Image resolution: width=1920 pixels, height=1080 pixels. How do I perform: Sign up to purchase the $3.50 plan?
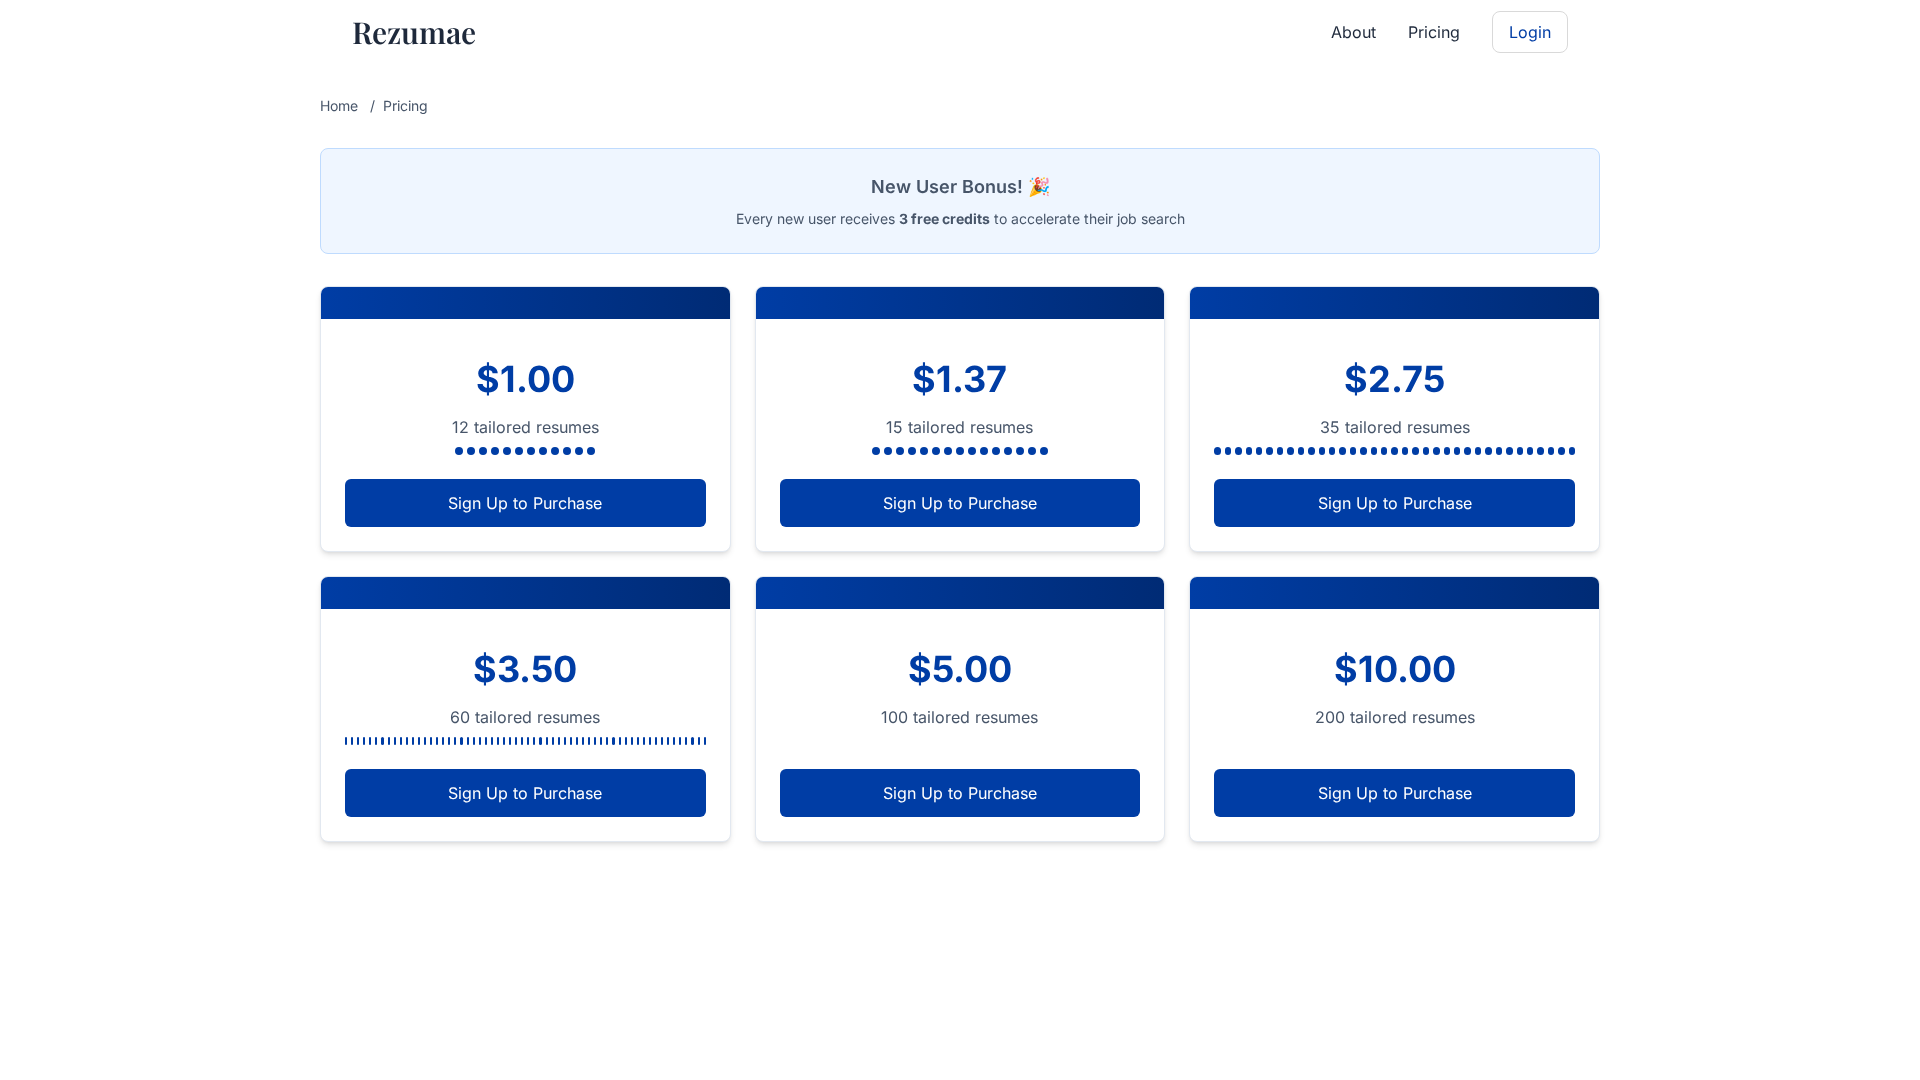[x=525, y=793]
